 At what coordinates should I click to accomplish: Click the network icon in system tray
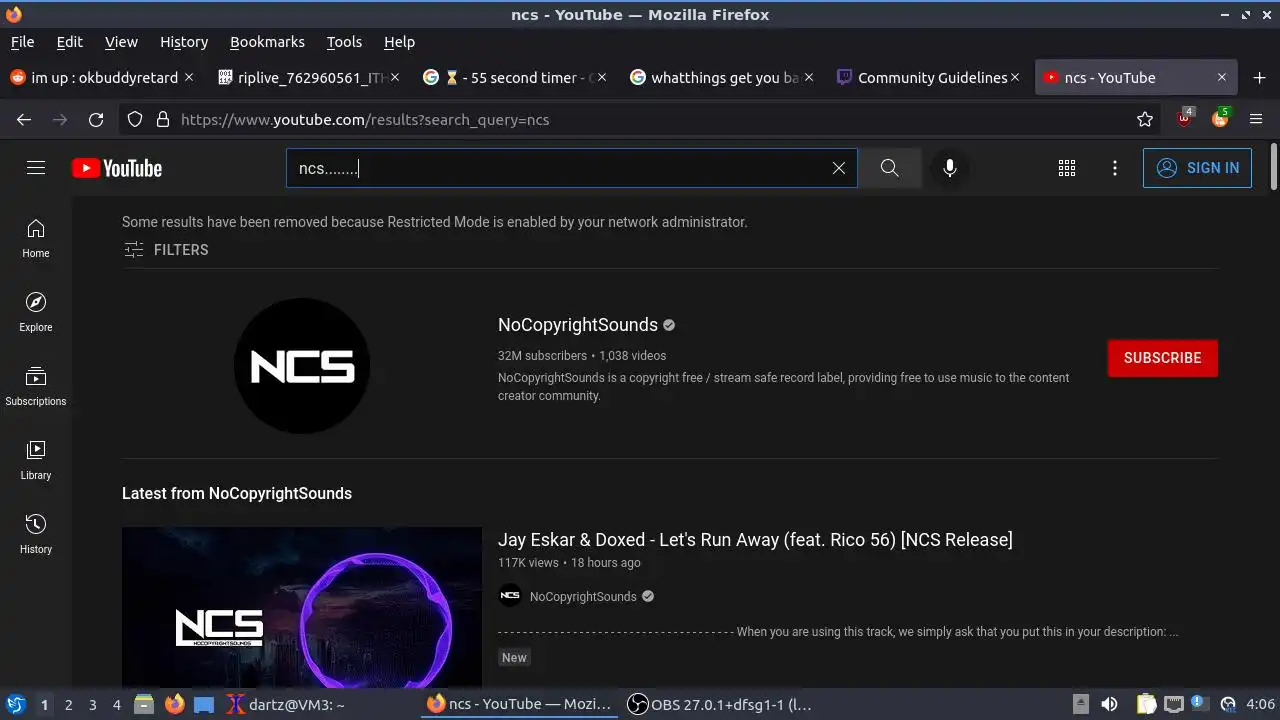1174,704
